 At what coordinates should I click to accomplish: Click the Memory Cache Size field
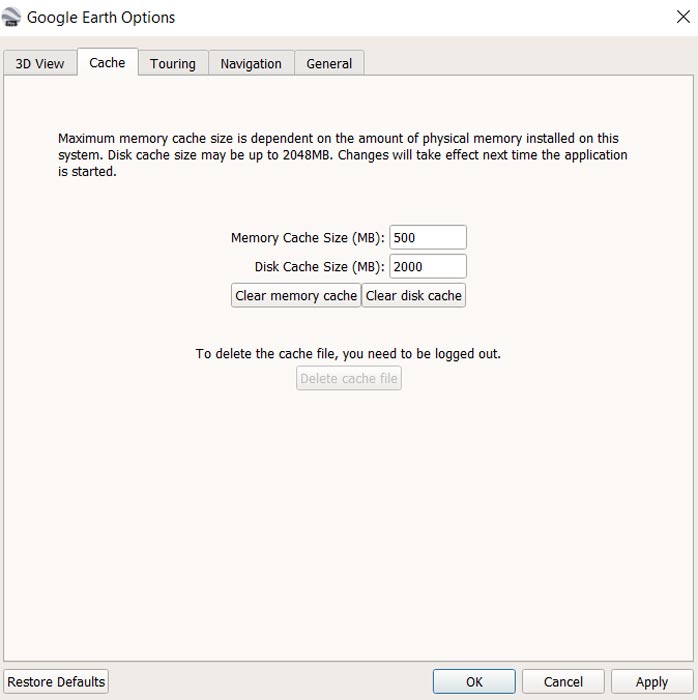(428, 238)
